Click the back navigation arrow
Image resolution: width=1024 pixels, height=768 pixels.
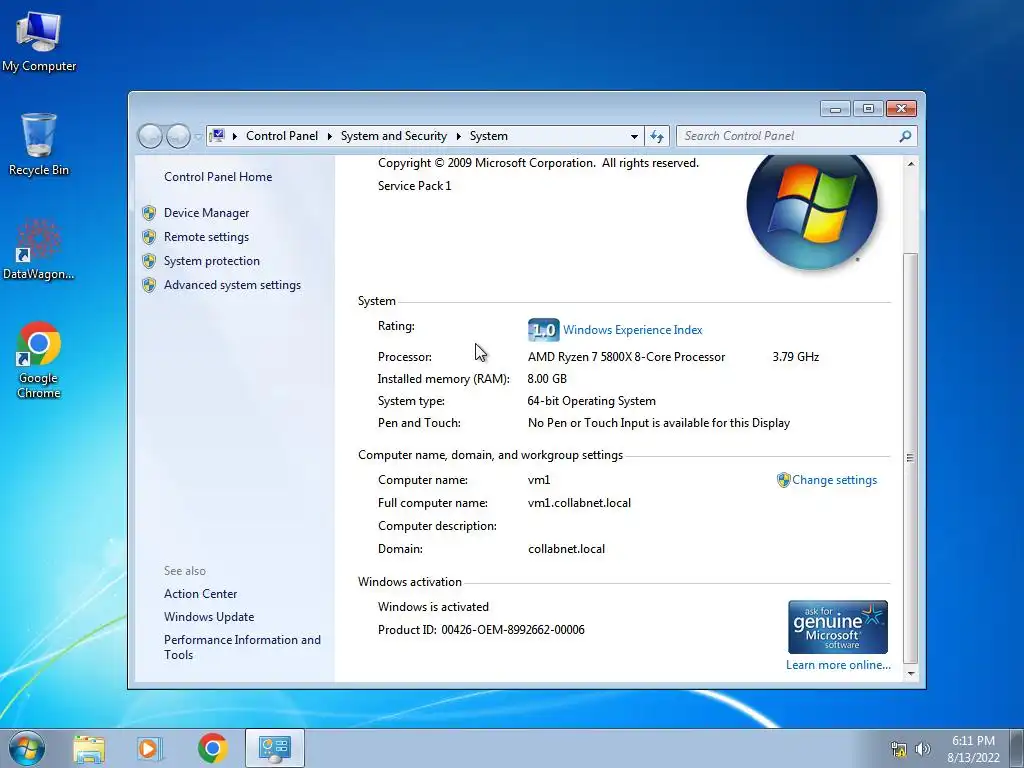150,136
